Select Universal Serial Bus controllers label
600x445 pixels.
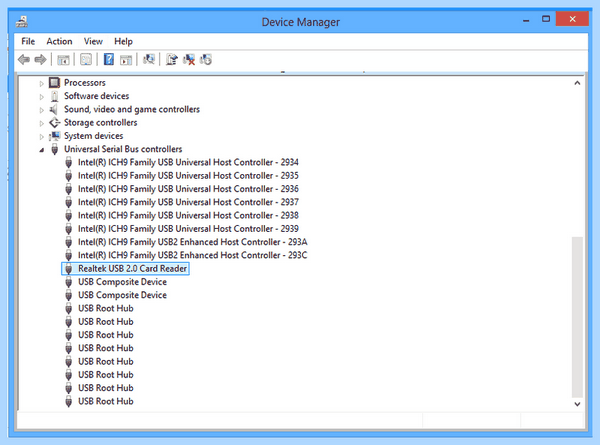(123, 149)
